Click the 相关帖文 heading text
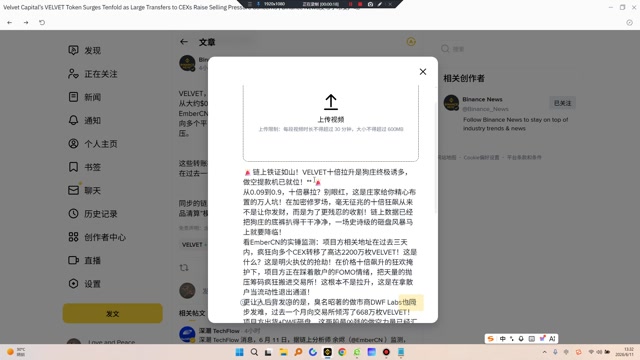 click(192, 313)
